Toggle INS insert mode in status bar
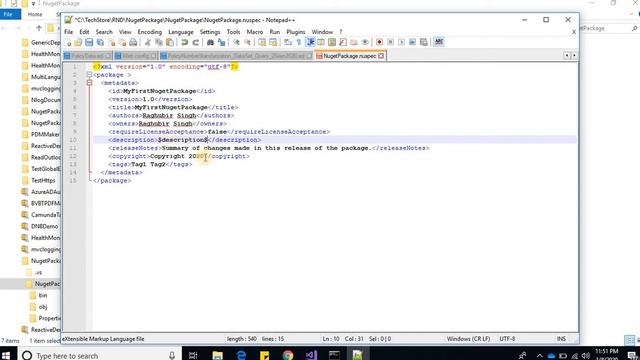The image size is (640, 360). 561,339
